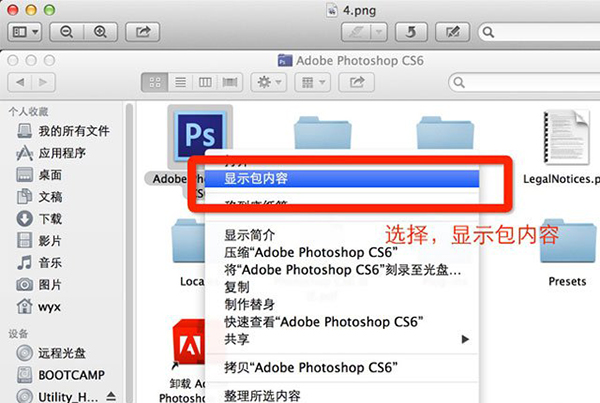
Task: Click the Adobe Photoshop CS6 title folder icon
Action: pyautogui.click(x=285, y=60)
